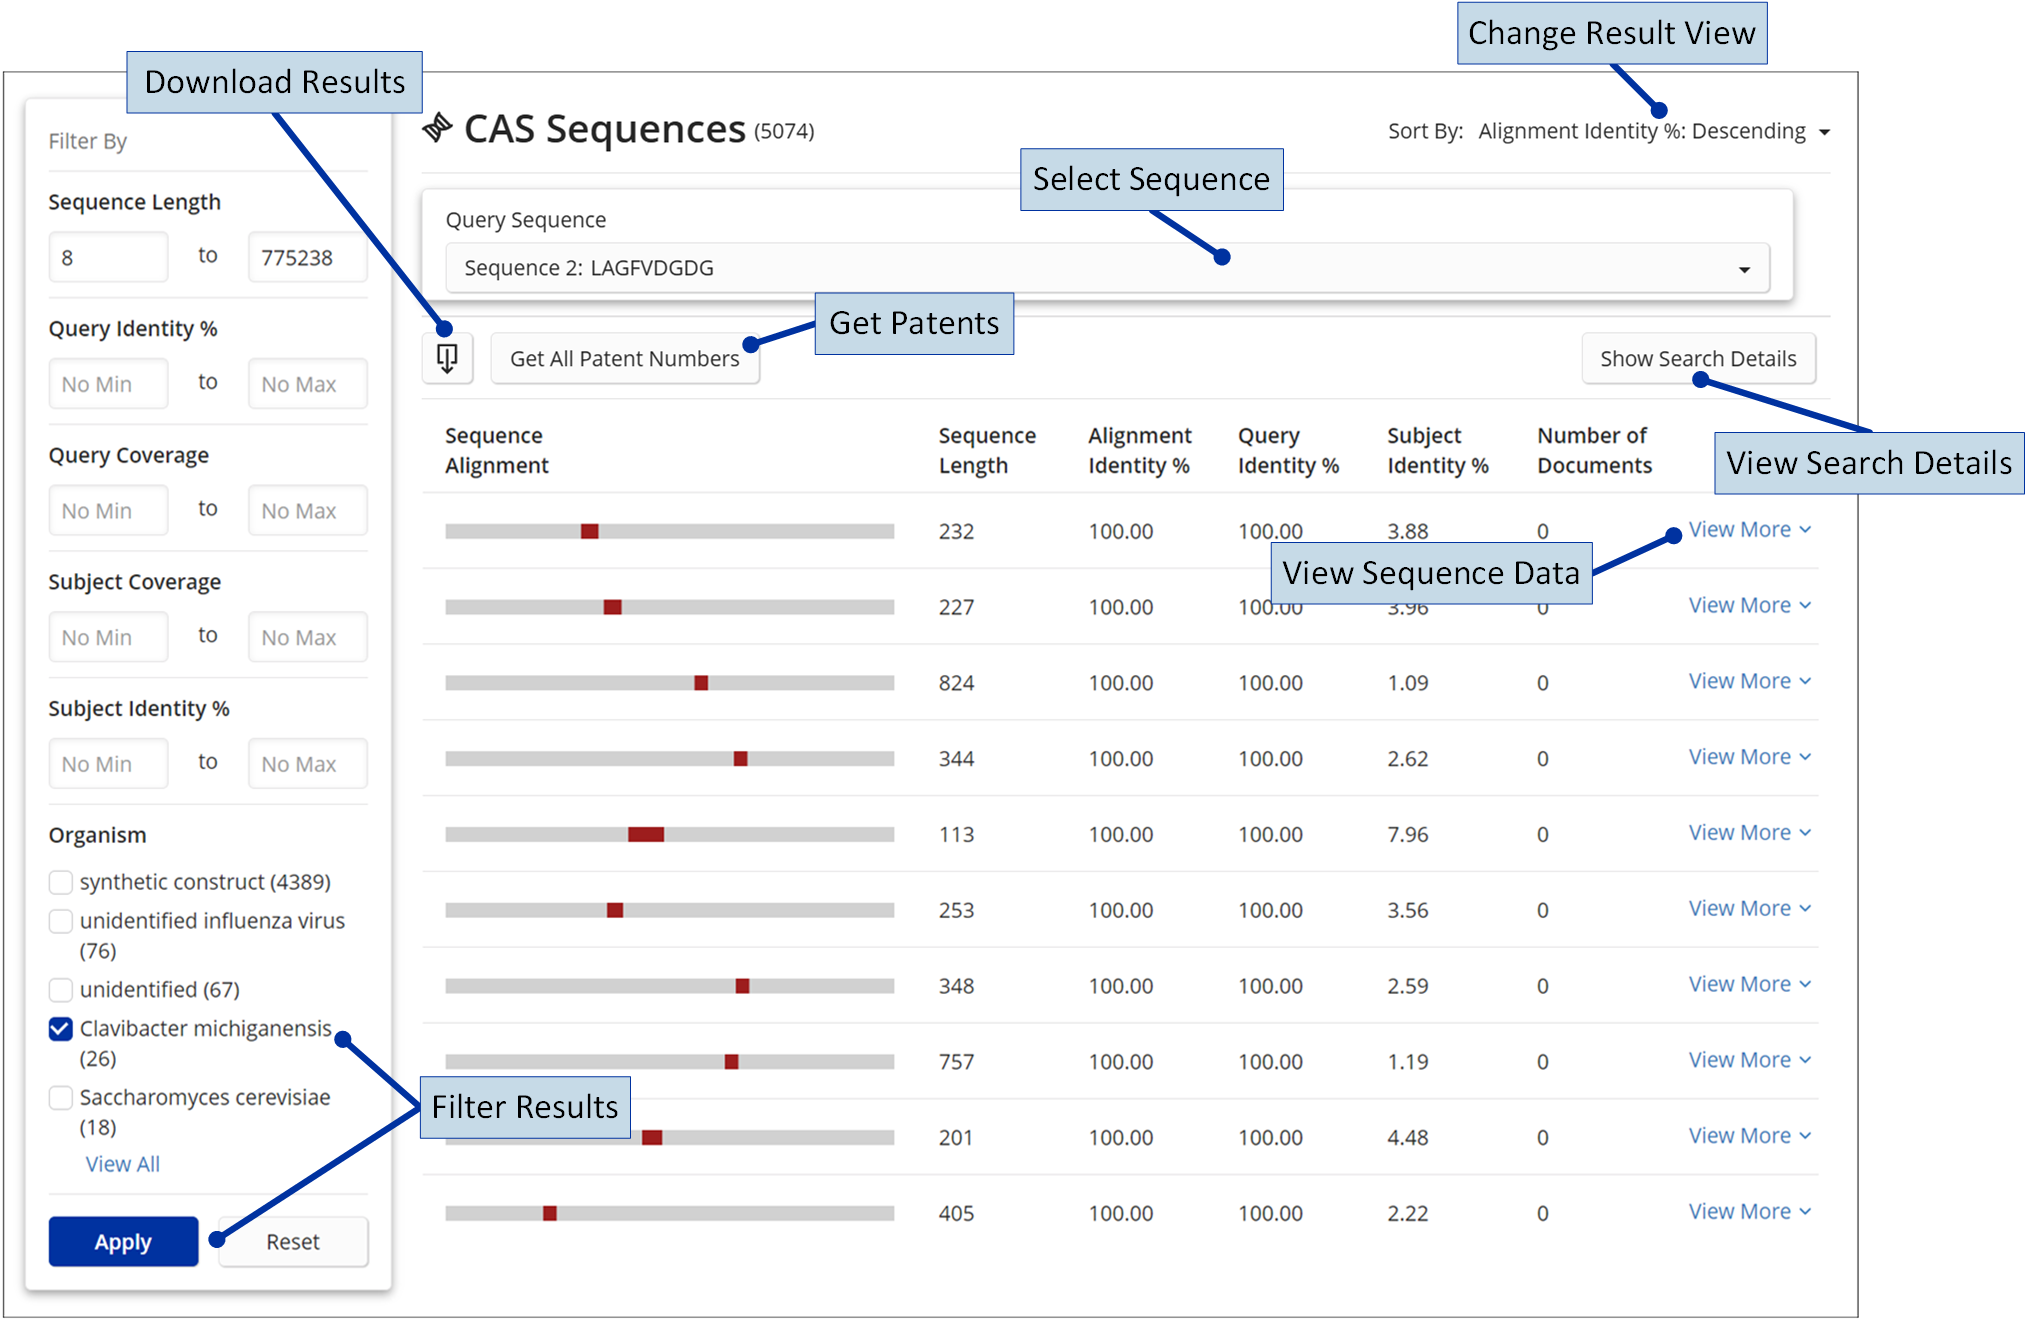
Task: Check unidentified influenza virus (76) filter
Action: click(x=61, y=921)
